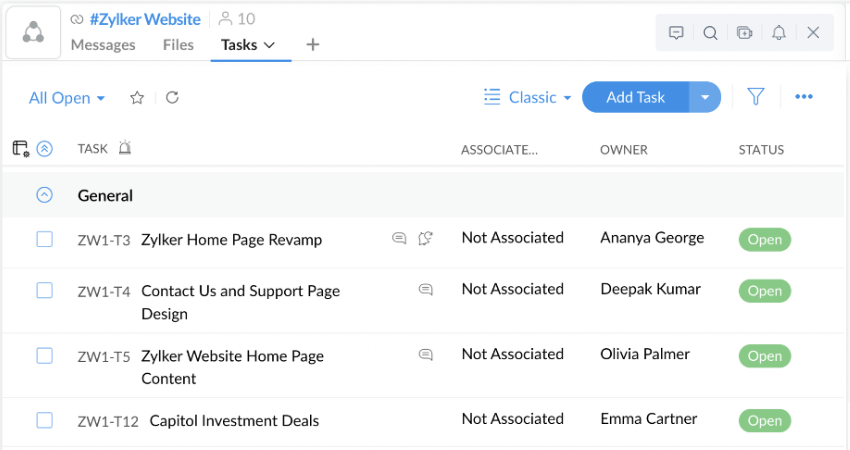The height and width of the screenshot is (450, 850).
Task: Check the ZW1-T3 task checkbox
Action: (44, 239)
